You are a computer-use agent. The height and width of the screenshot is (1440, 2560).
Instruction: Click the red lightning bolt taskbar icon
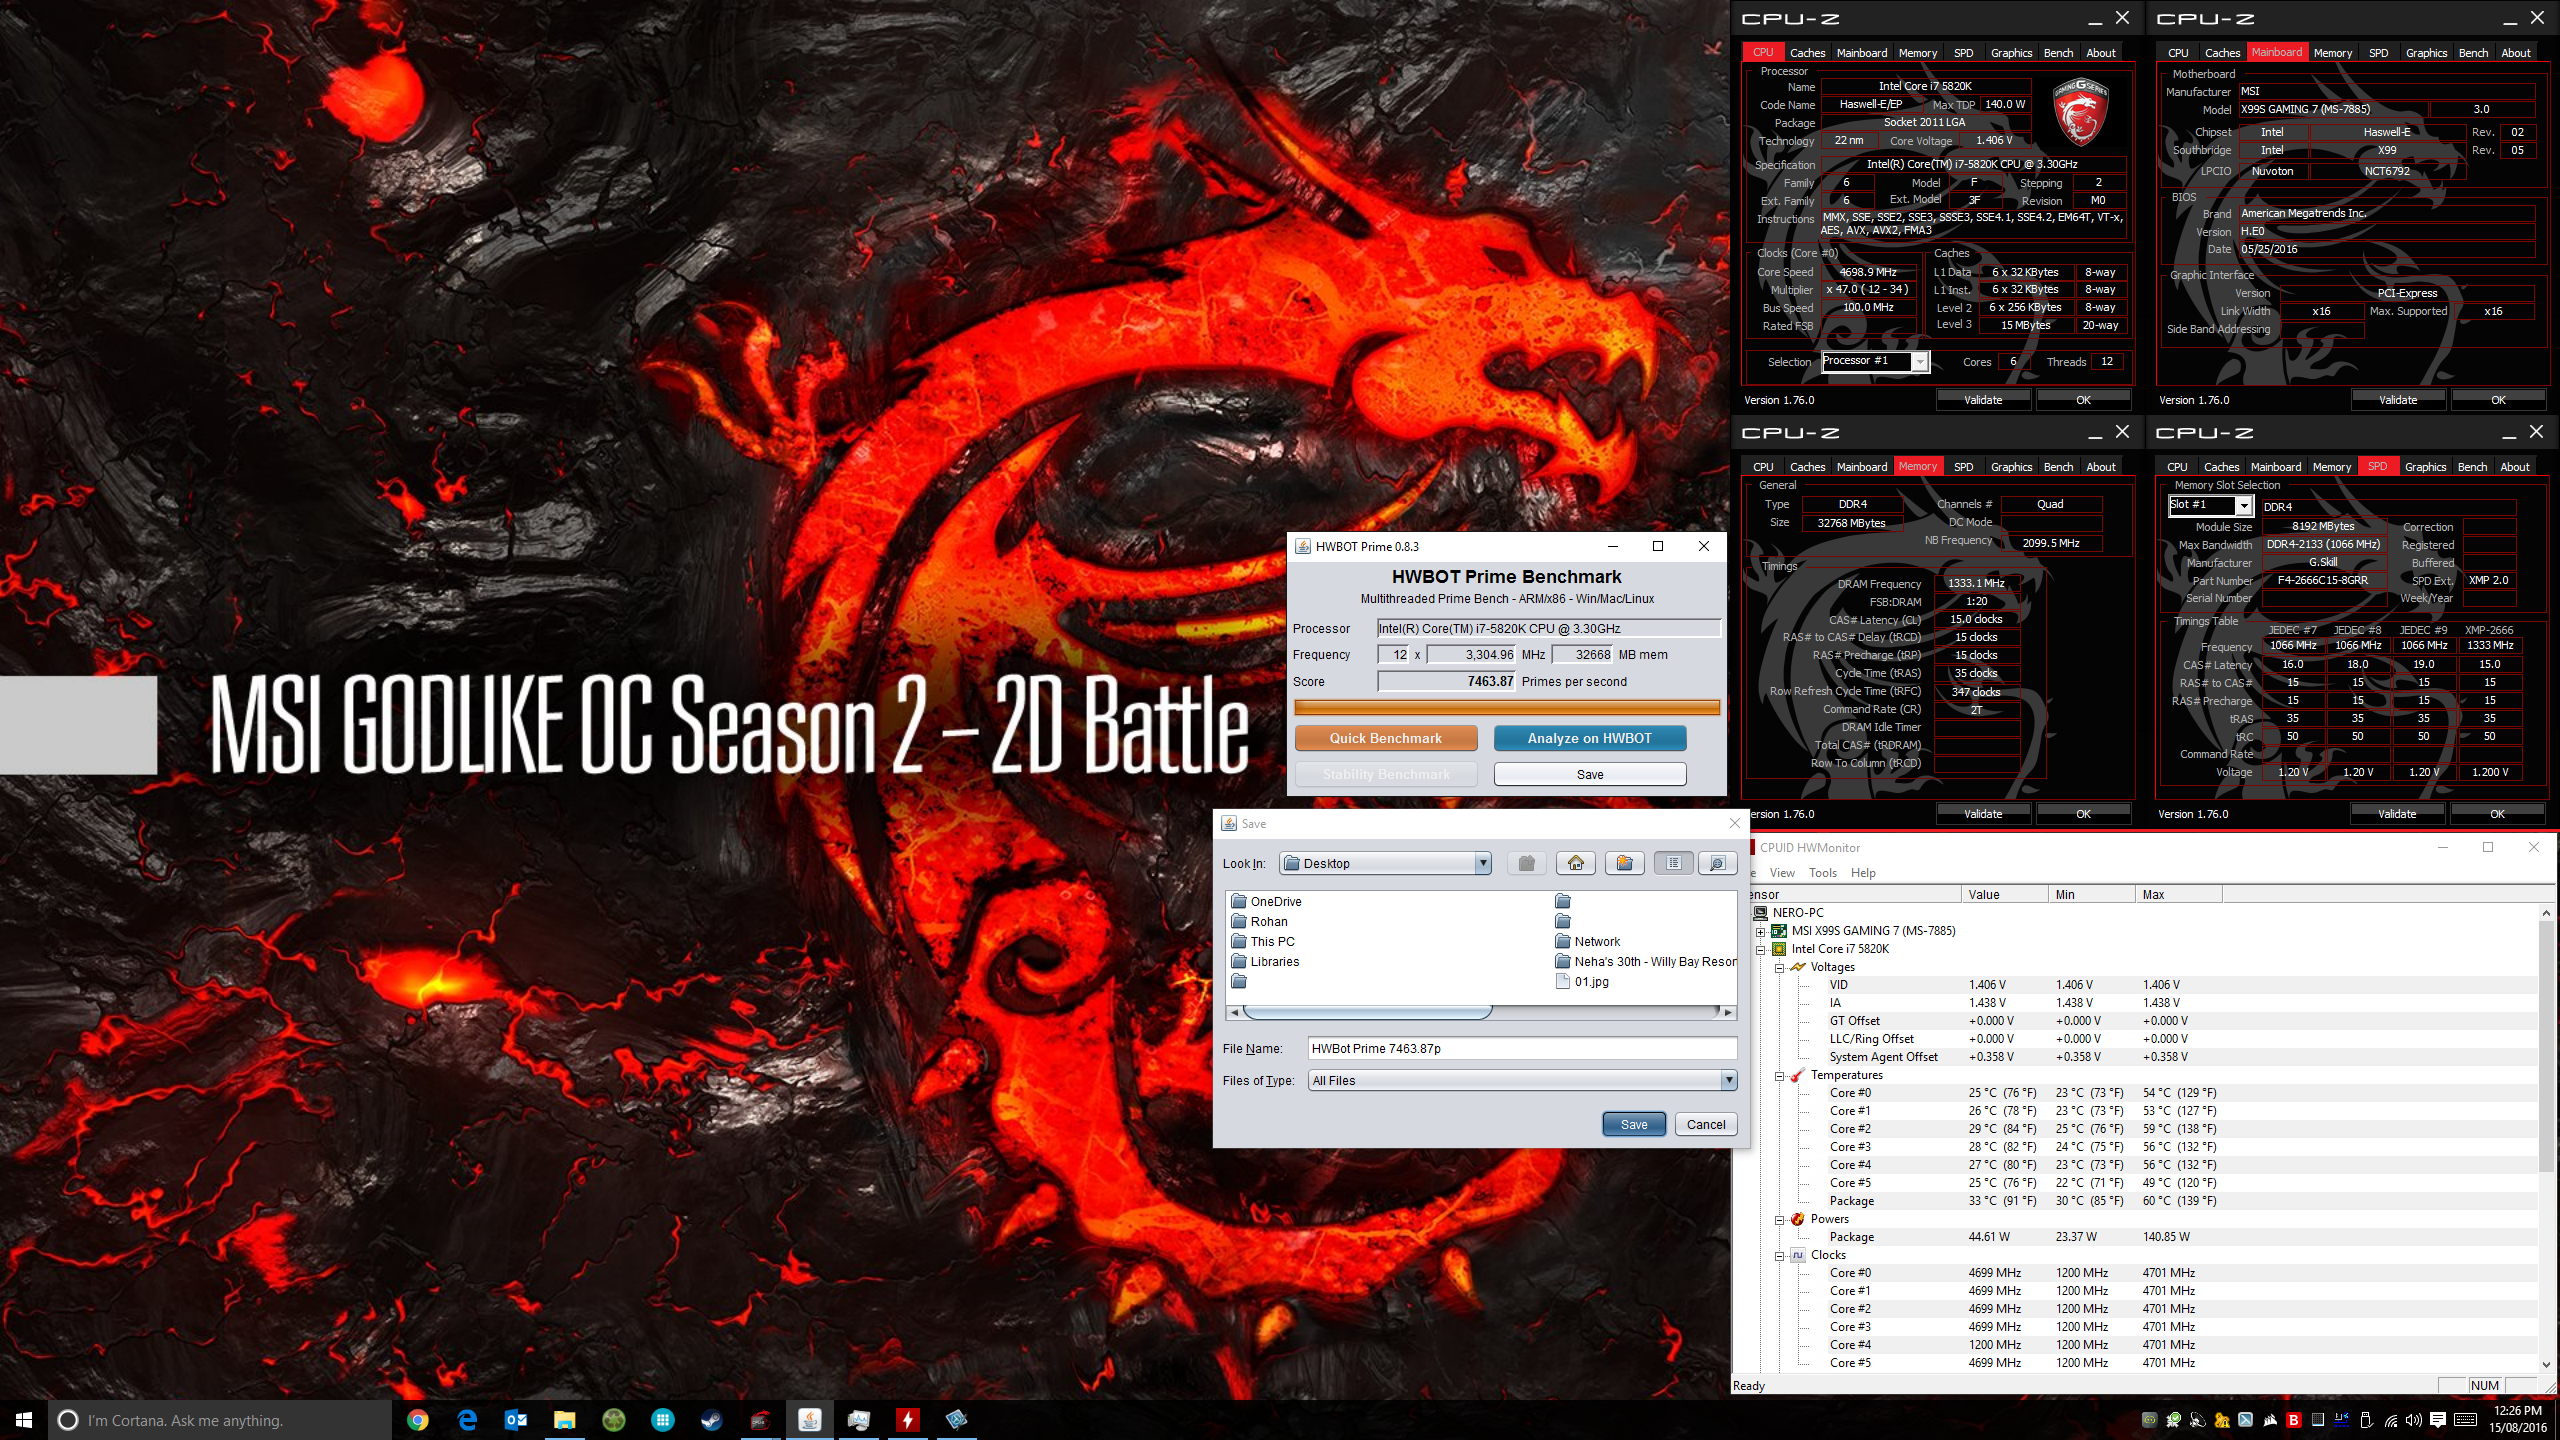[907, 1419]
